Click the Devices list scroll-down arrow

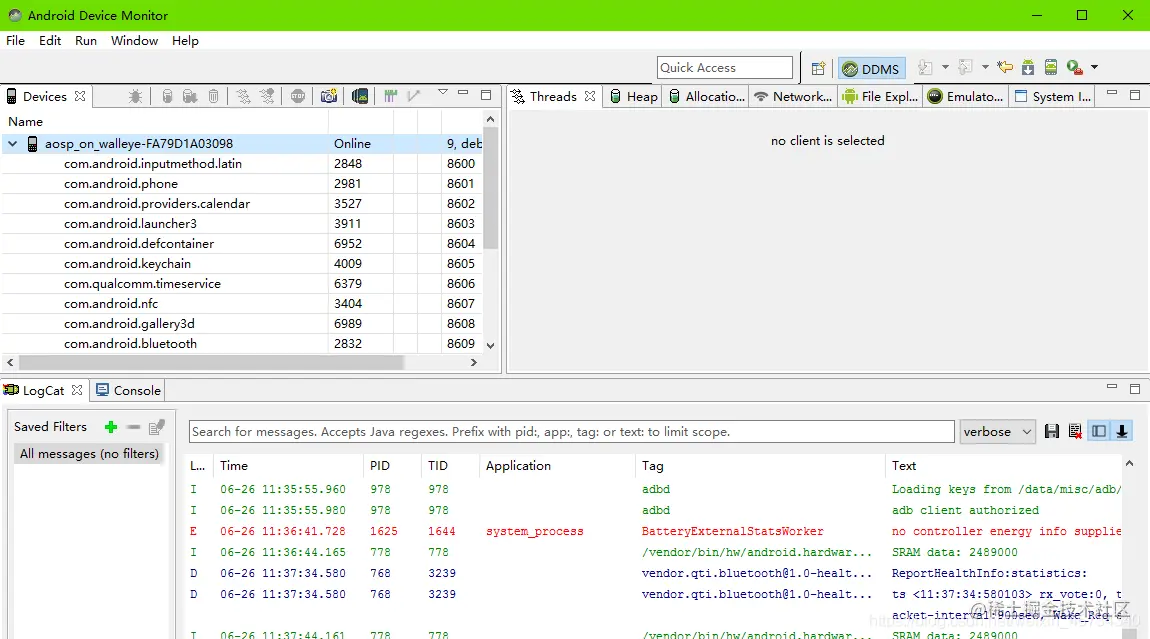tap(491, 346)
